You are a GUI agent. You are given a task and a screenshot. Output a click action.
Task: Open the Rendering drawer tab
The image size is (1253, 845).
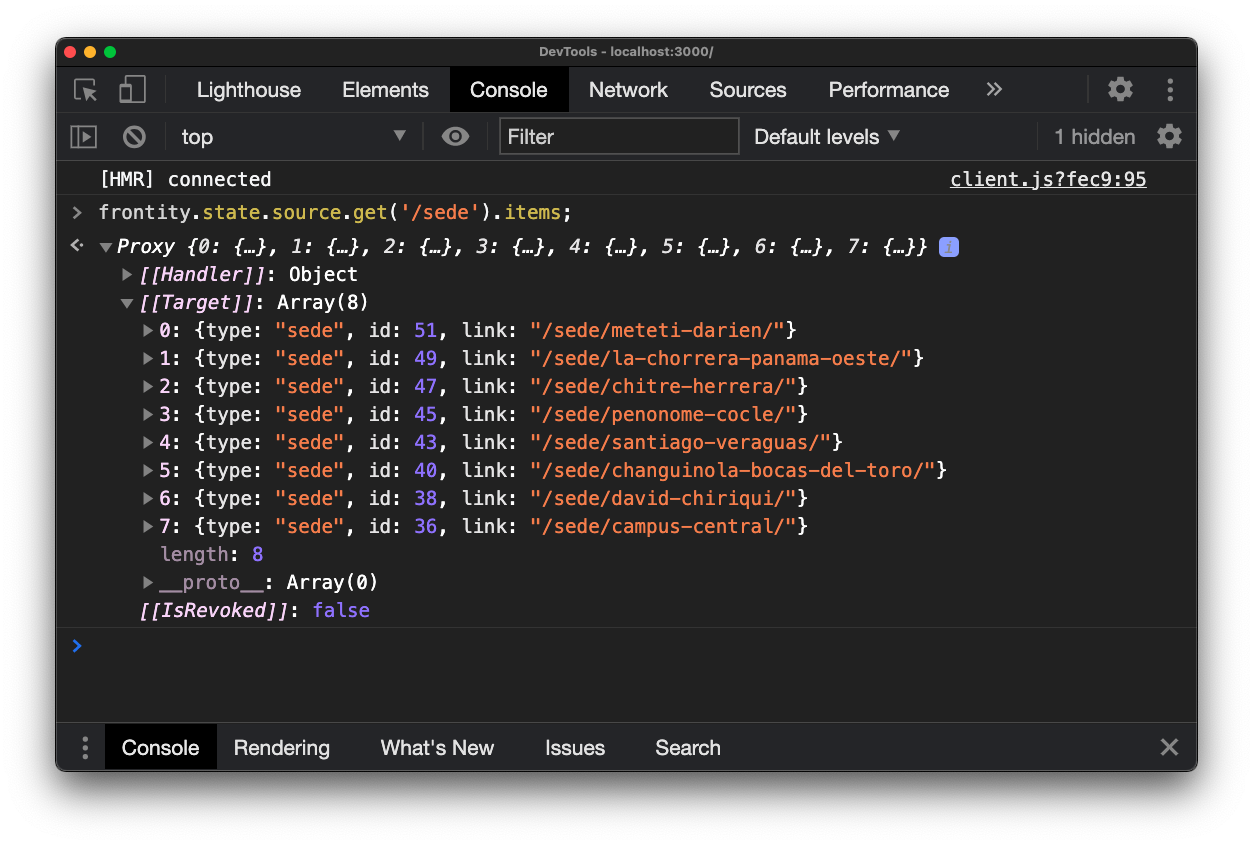(281, 748)
